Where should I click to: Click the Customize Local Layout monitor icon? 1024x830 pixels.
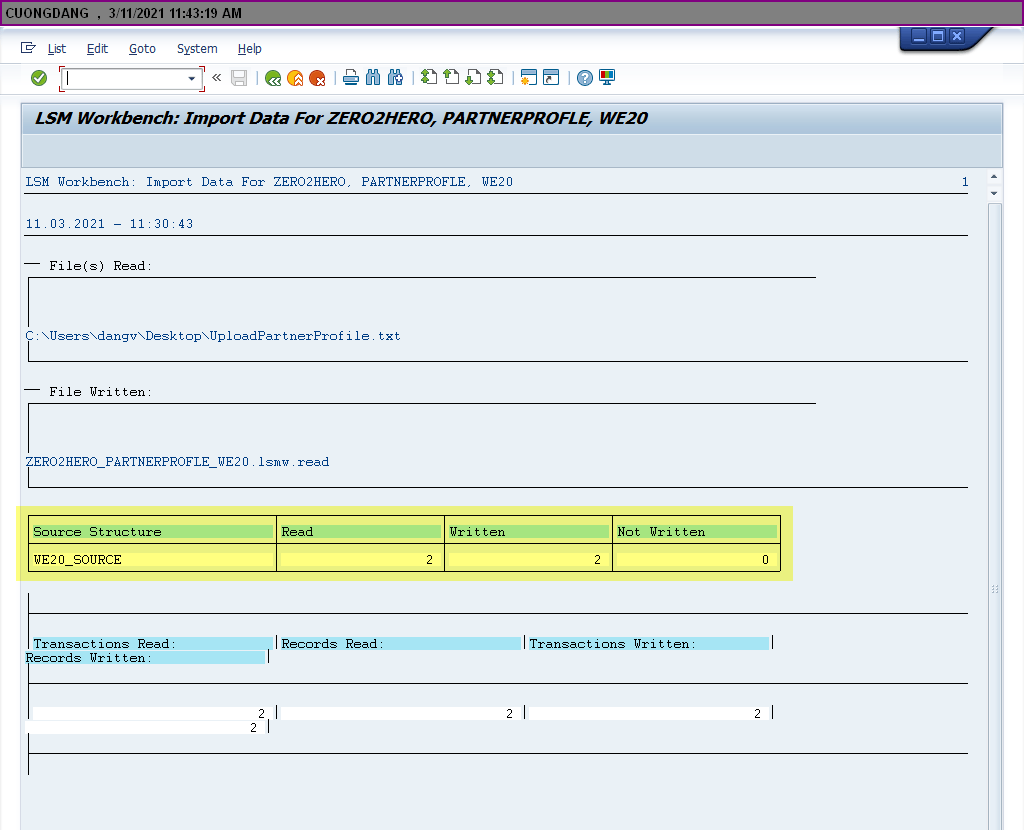[607, 78]
